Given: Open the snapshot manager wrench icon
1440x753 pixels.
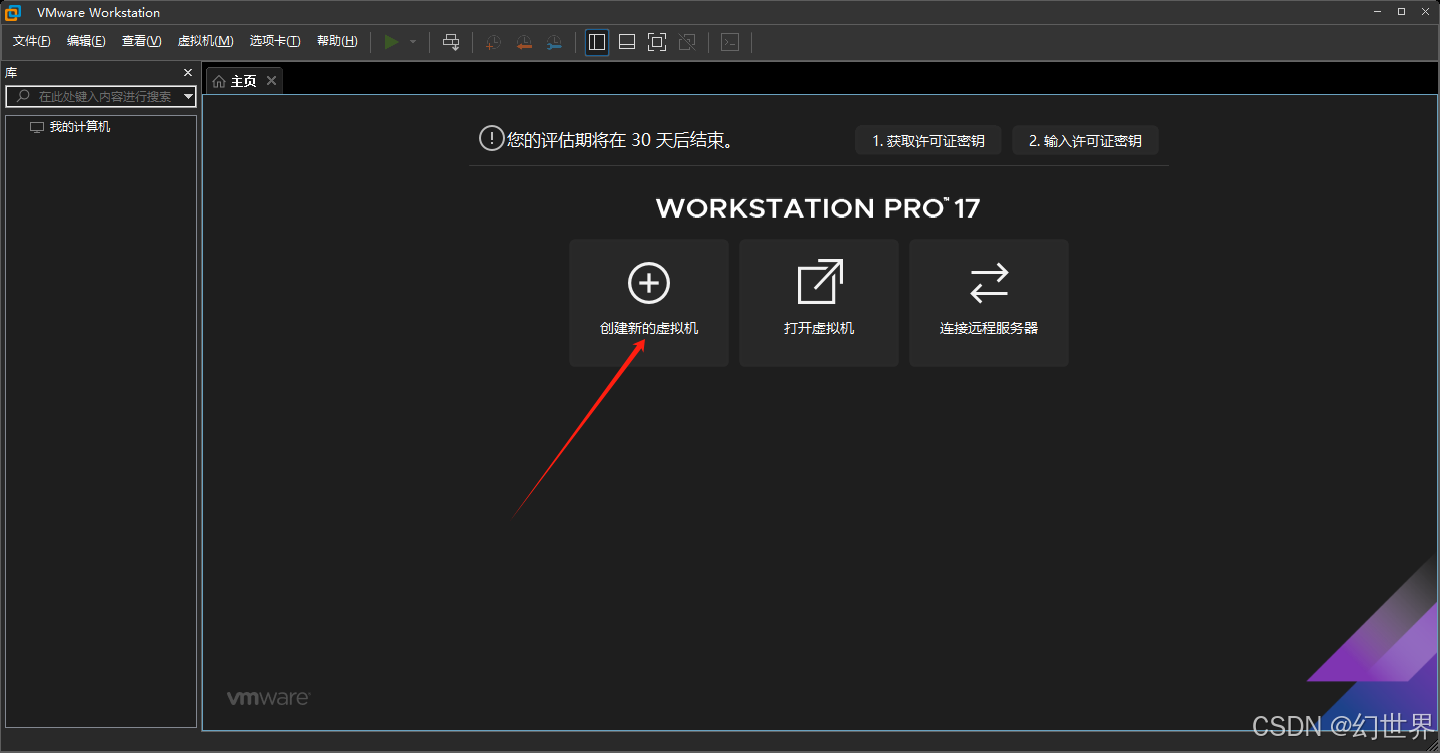Looking at the screenshot, I should pos(554,42).
